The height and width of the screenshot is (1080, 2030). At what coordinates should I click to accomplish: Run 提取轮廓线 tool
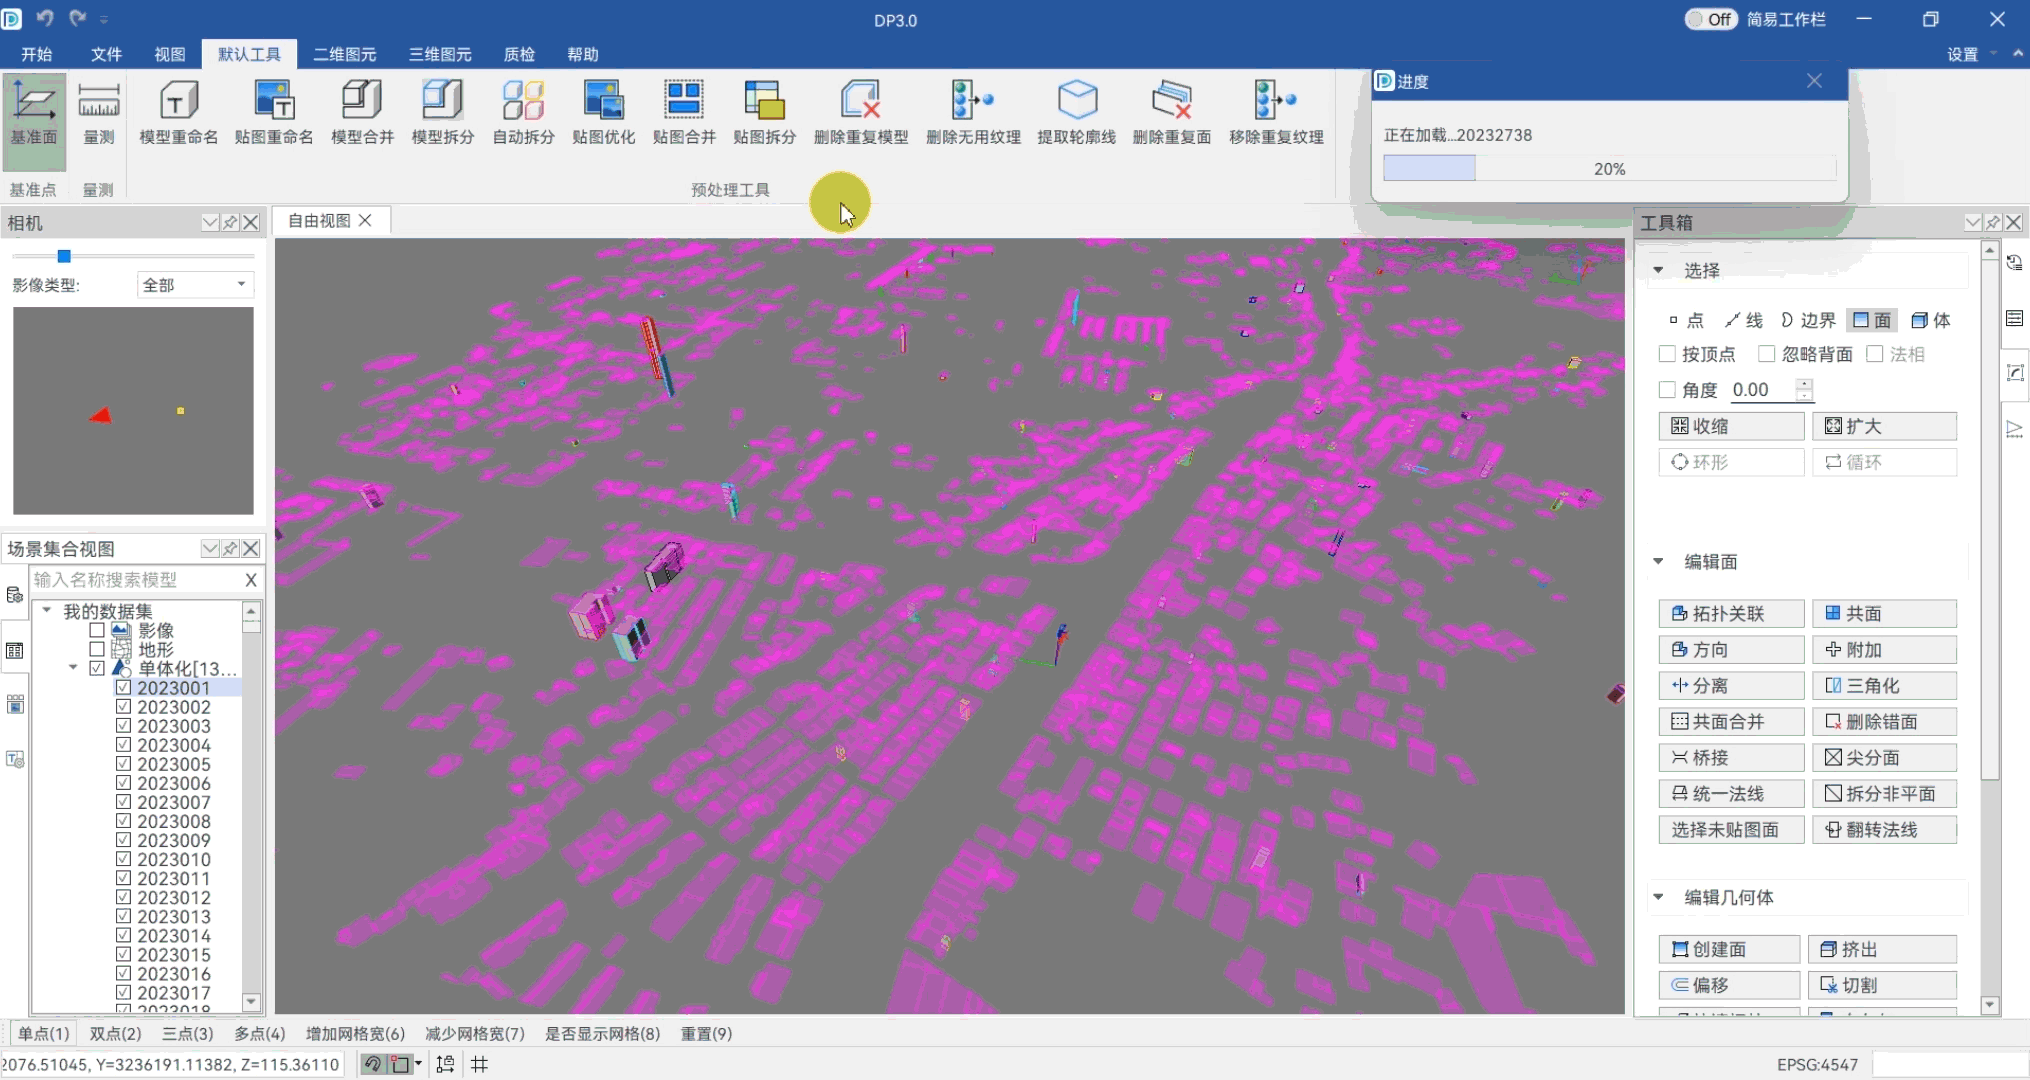click(x=1076, y=115)
